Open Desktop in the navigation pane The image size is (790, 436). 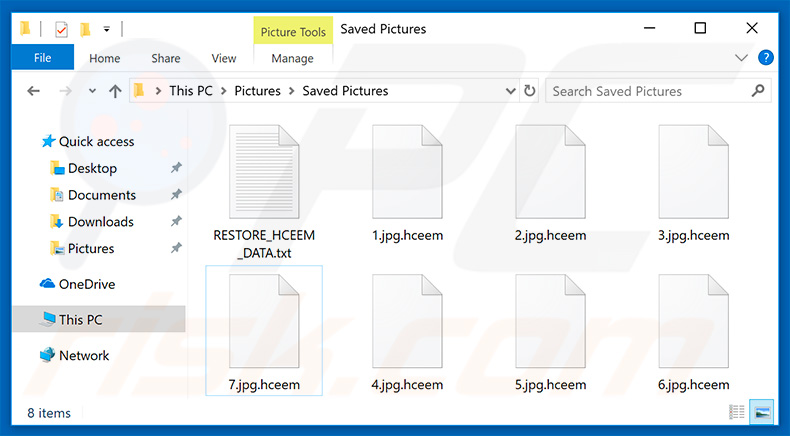[x=84, y=168]
